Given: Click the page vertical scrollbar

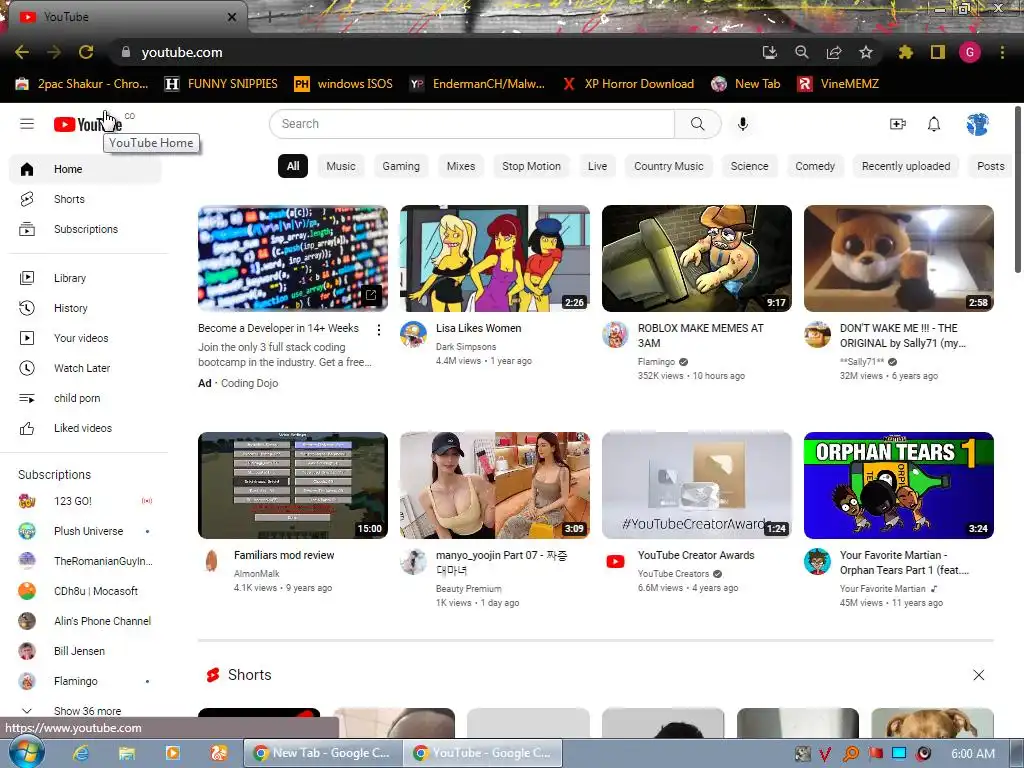Looking at the screenshot, I should click(1017, 189).
